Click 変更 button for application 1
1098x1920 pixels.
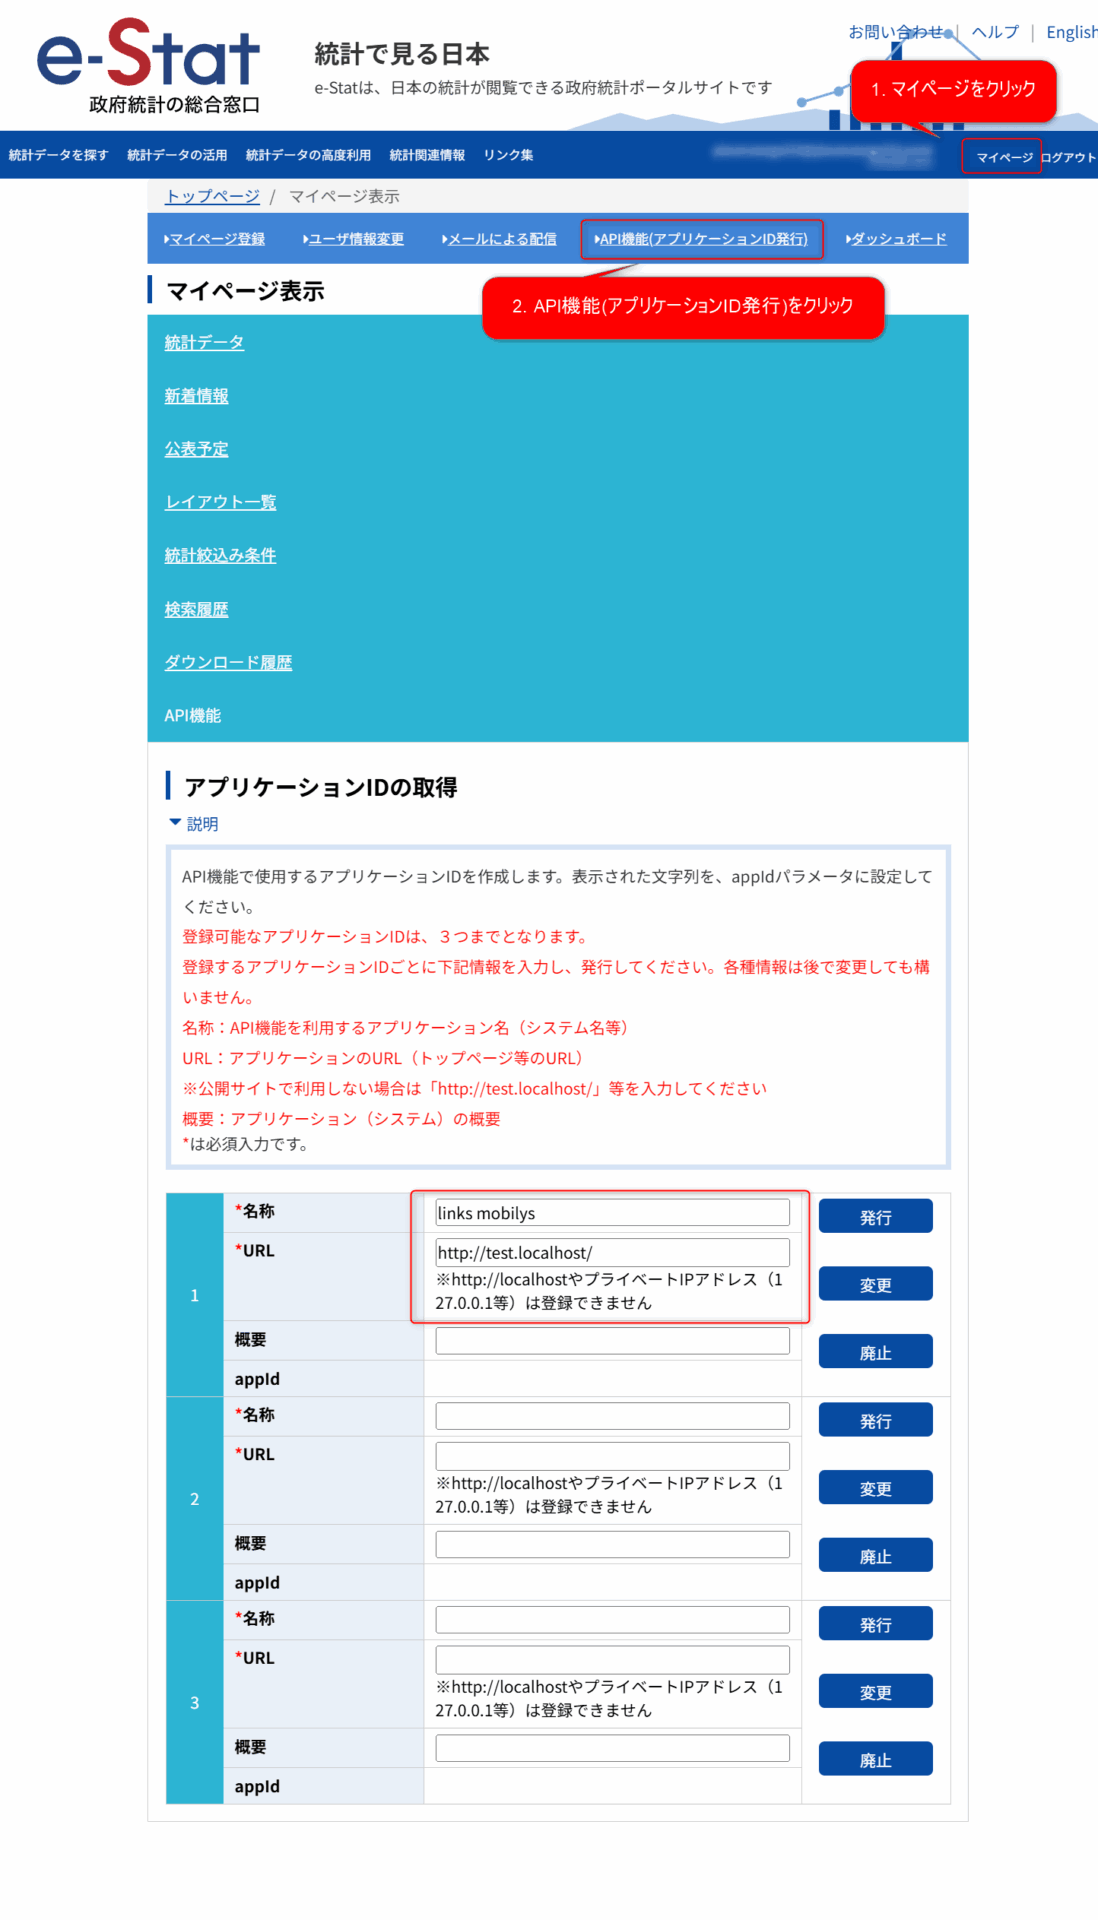pos(876,1285)
